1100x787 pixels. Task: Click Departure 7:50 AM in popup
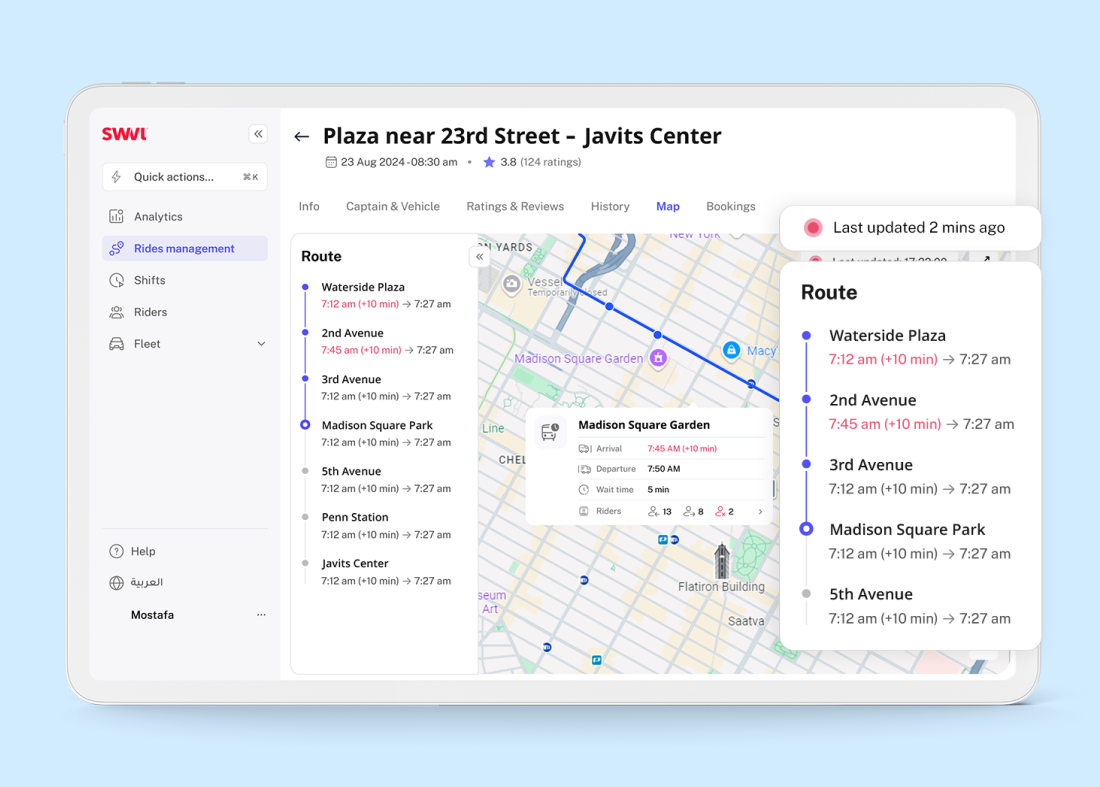pos(664,469)
